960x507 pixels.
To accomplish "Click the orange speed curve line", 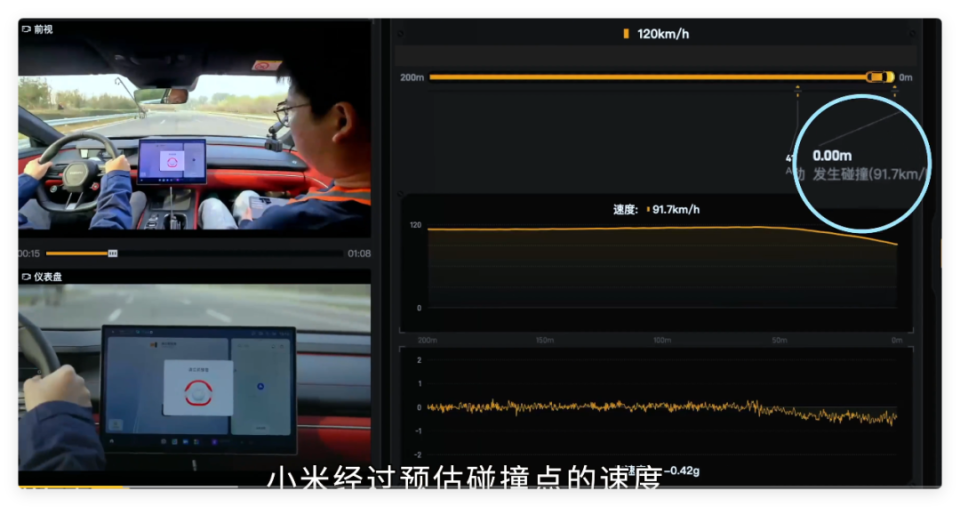I will click(x=662, y=230).
